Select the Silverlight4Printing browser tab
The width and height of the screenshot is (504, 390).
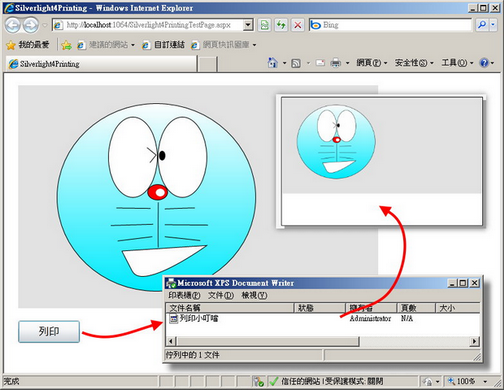tap(101, 64)
